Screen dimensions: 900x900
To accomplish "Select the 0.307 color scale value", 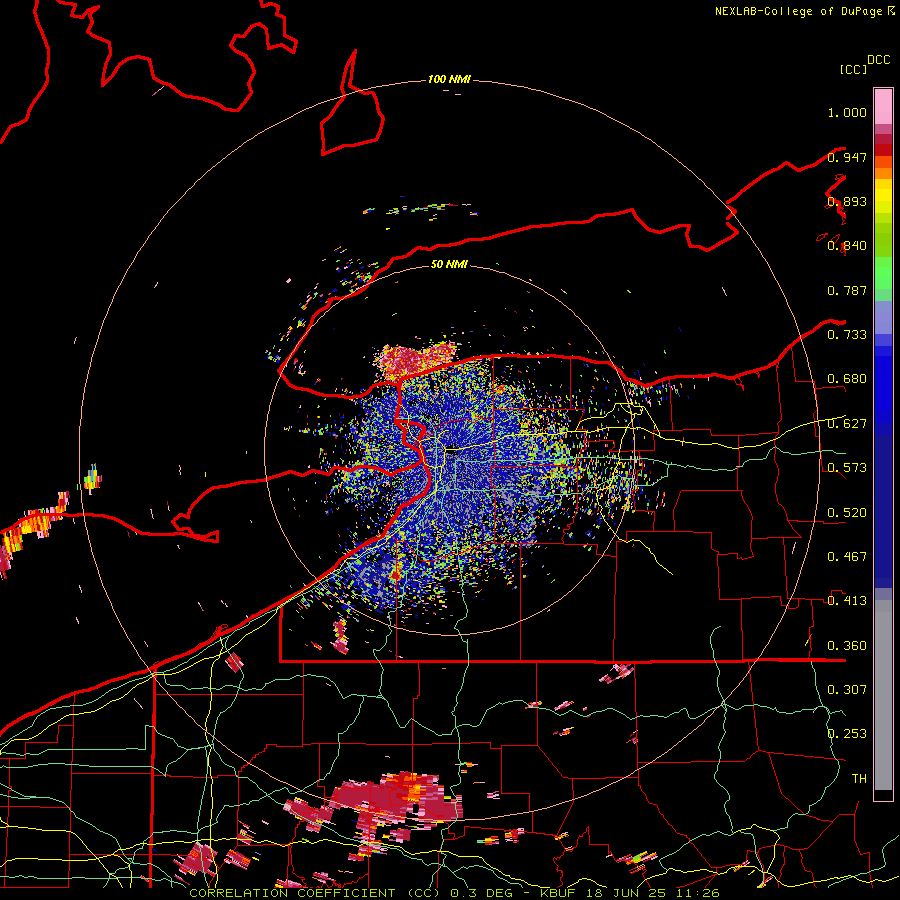I will (x=847, y=690).
